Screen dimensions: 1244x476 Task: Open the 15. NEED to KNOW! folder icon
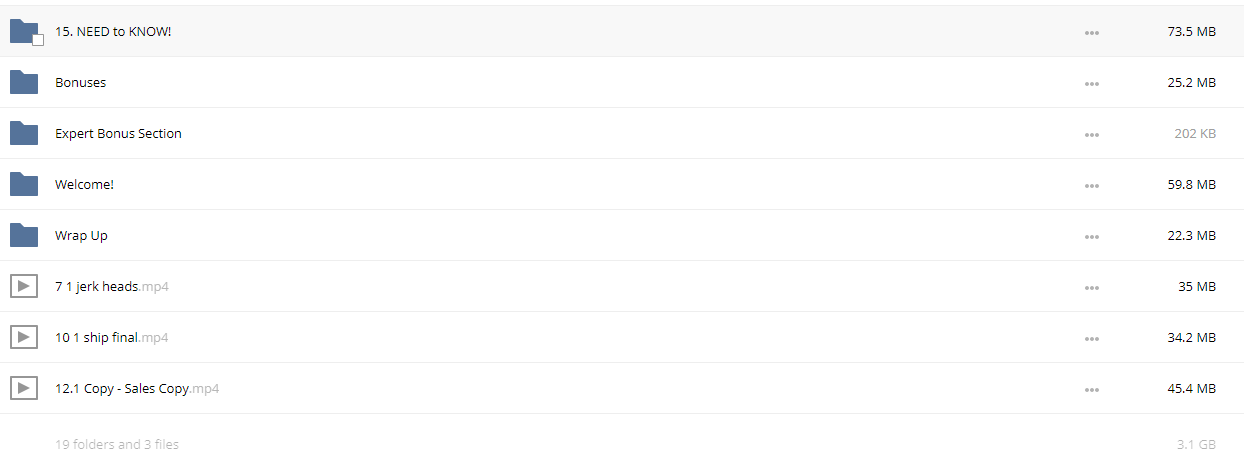(x=23, y=31)
